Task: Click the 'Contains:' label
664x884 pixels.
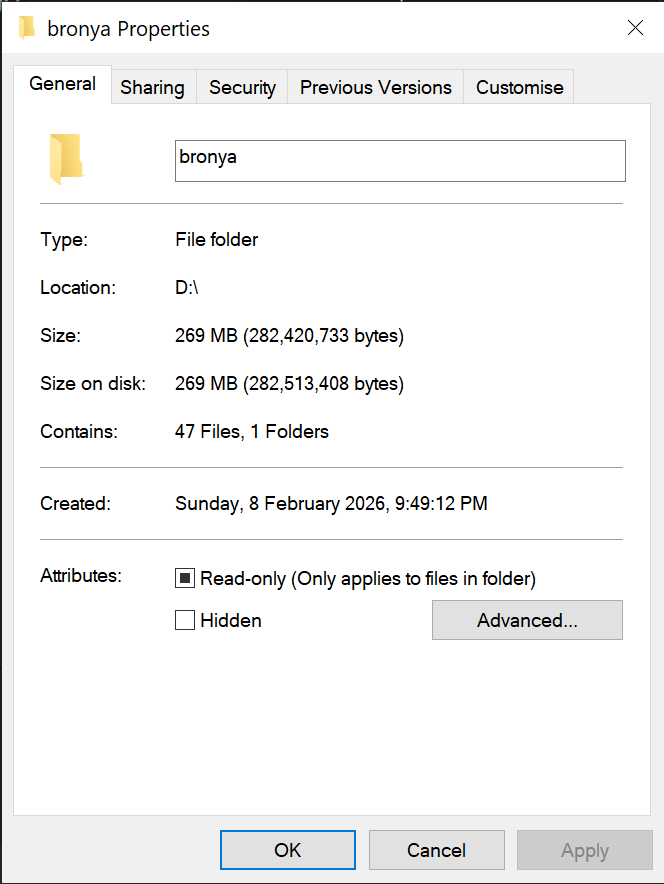Action: click(x=79, y=431)
